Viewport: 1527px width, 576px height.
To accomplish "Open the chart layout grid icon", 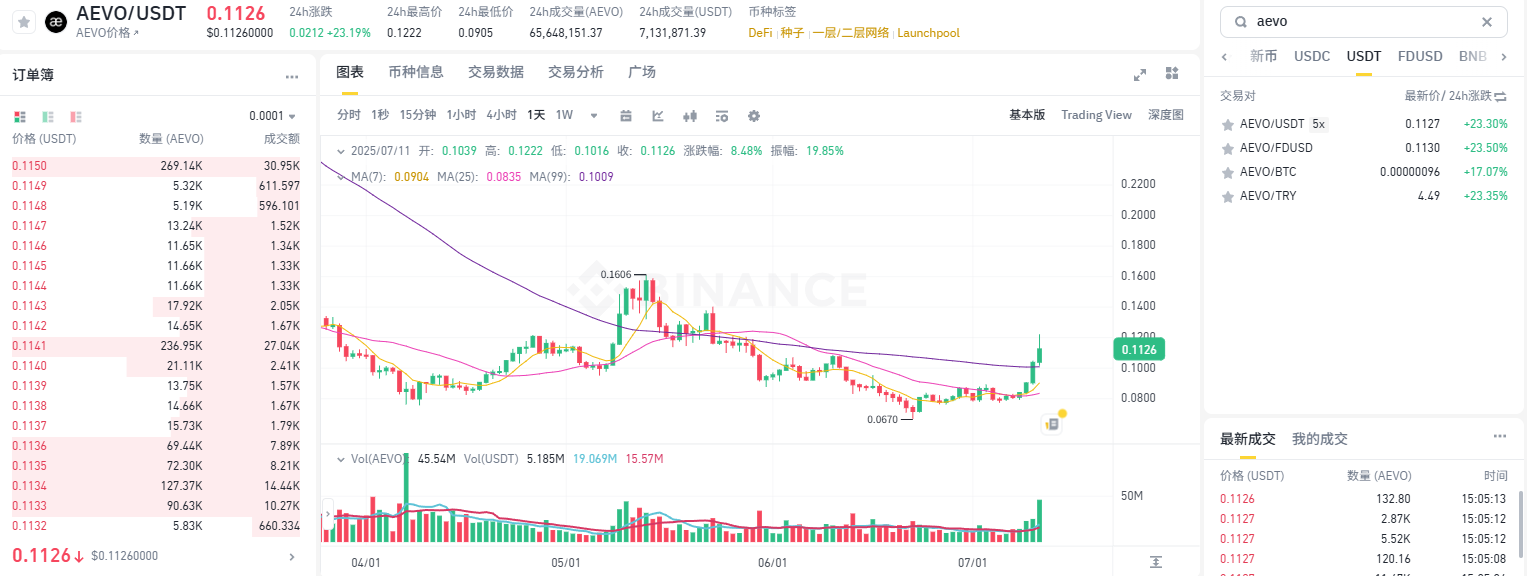I will (1172, 73).
